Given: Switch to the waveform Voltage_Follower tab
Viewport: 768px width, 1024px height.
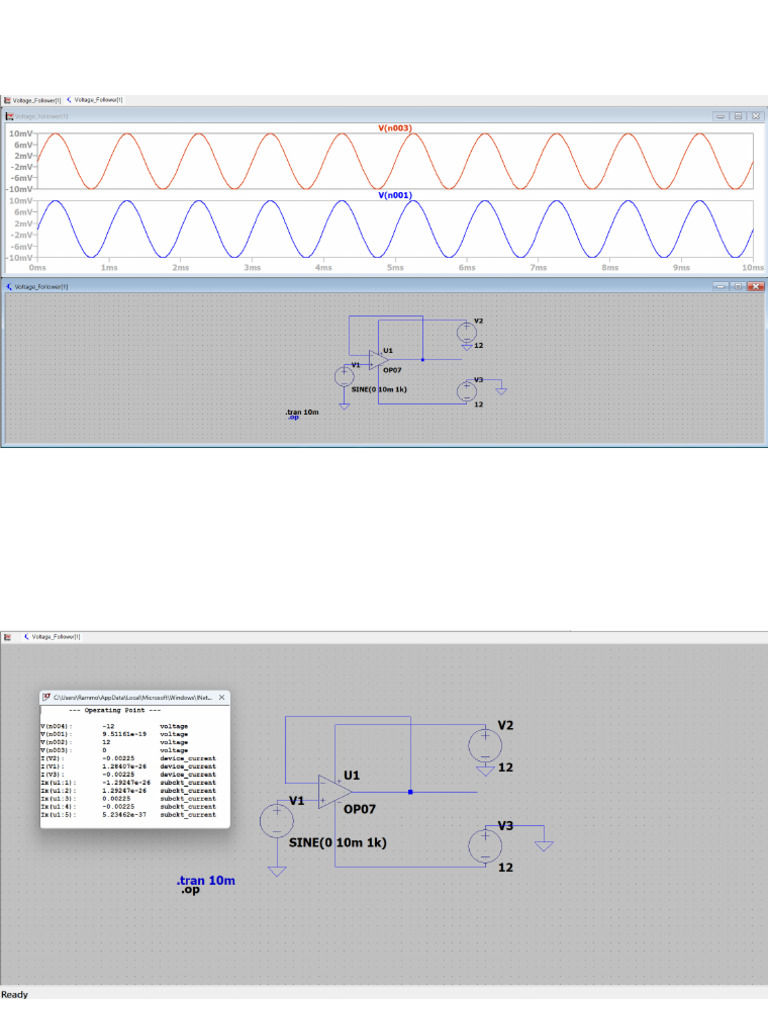Looking at the screenshot, I should pyautogui.click(x=34, y=100).
